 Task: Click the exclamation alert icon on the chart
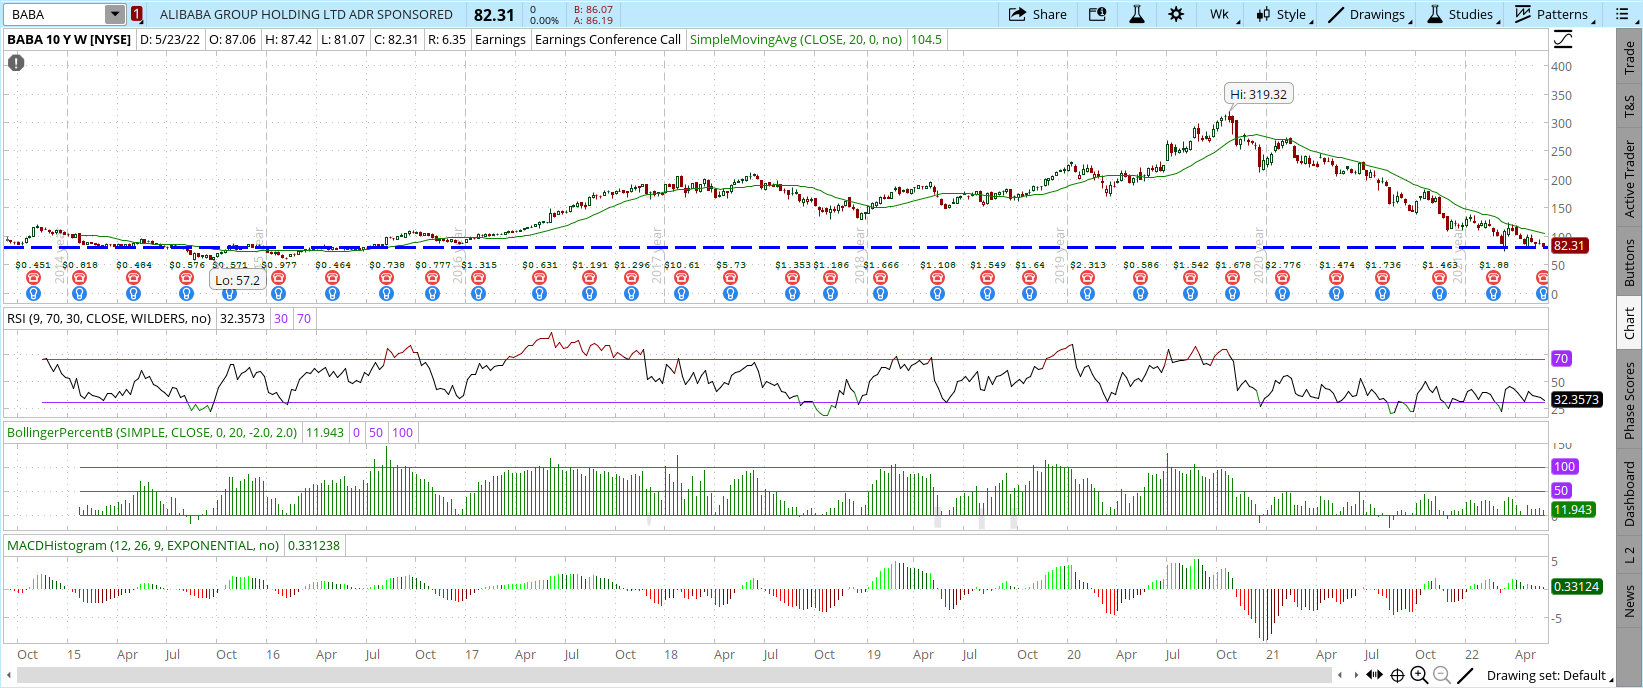click(x=16, y=63)
